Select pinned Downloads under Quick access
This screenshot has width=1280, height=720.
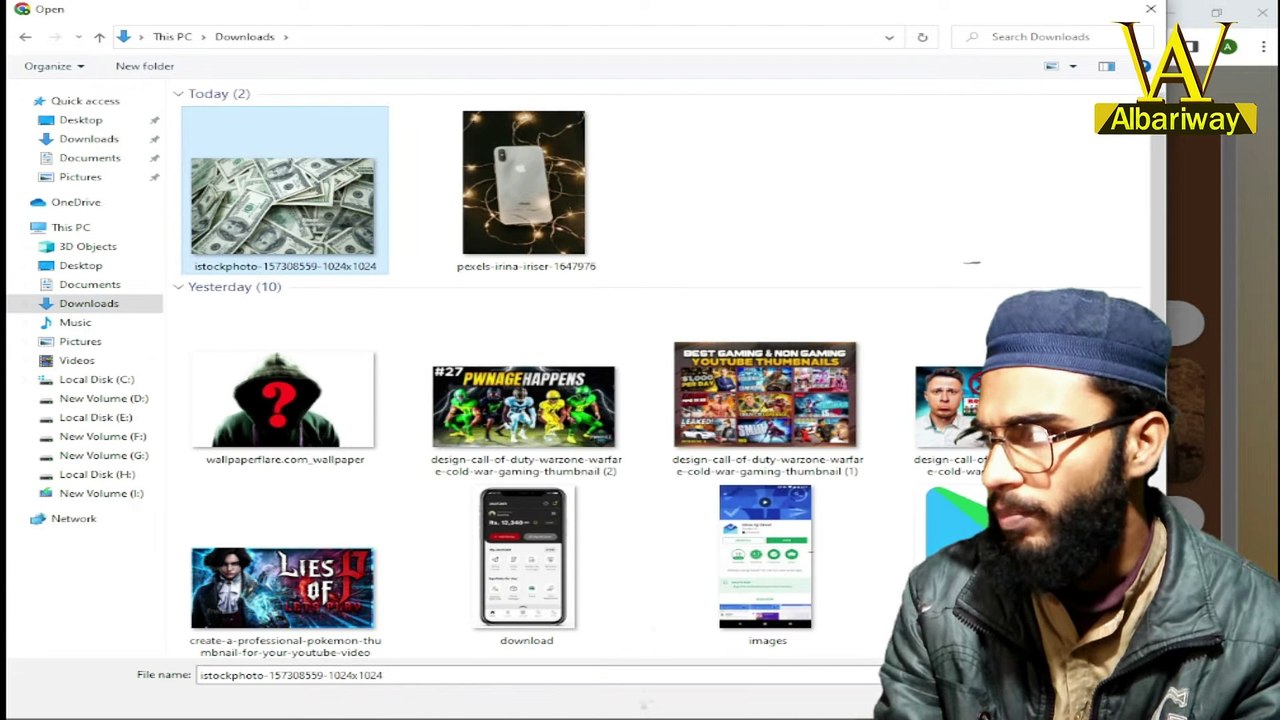[88, 139]
